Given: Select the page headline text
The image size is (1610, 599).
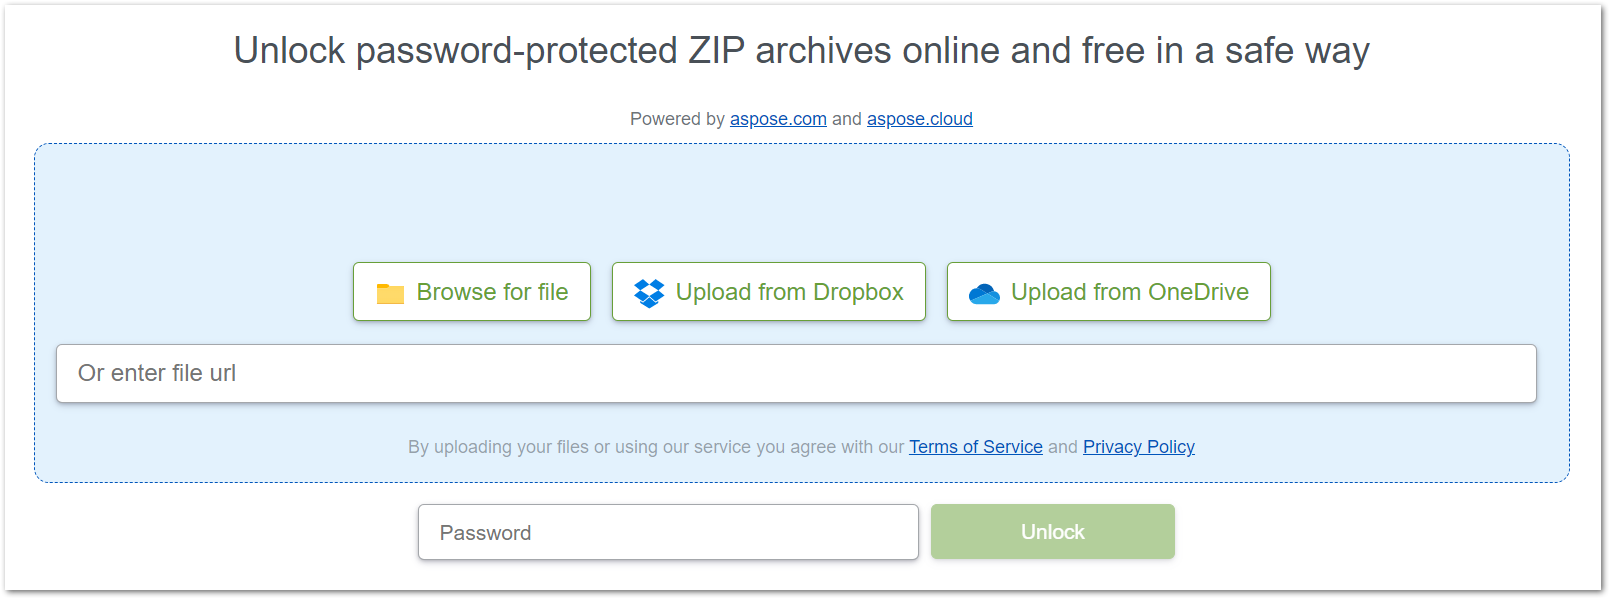Looking at the screenshot, I should pyautogui.click(x=801, y=50).
